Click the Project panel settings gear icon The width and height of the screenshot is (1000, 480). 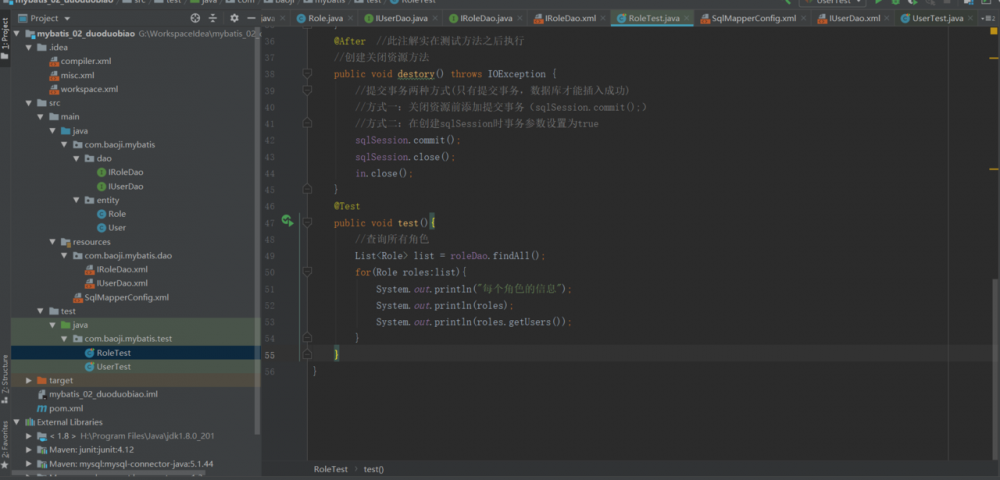pos(234,18)
